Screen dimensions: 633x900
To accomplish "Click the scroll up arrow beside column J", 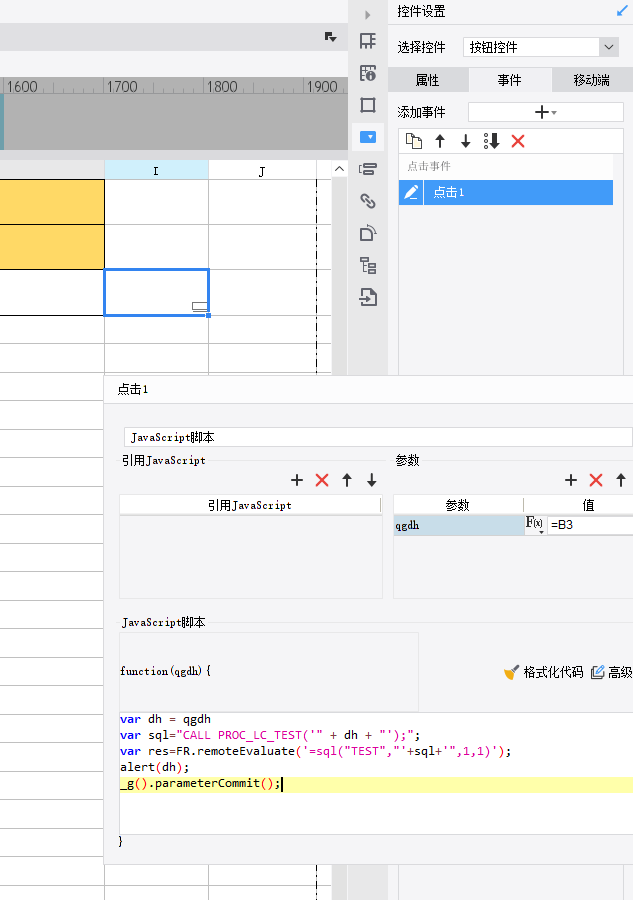I will tap(339, 169).
